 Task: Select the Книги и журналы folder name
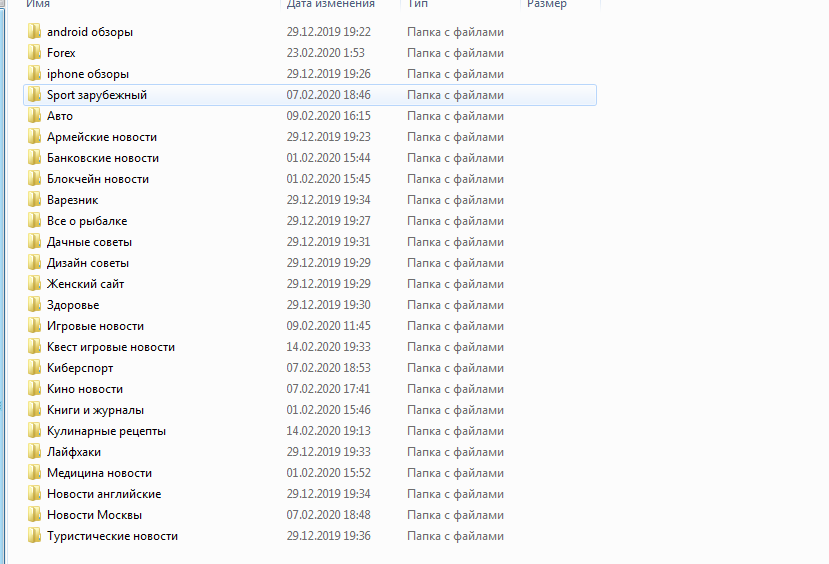pos(95,410)
